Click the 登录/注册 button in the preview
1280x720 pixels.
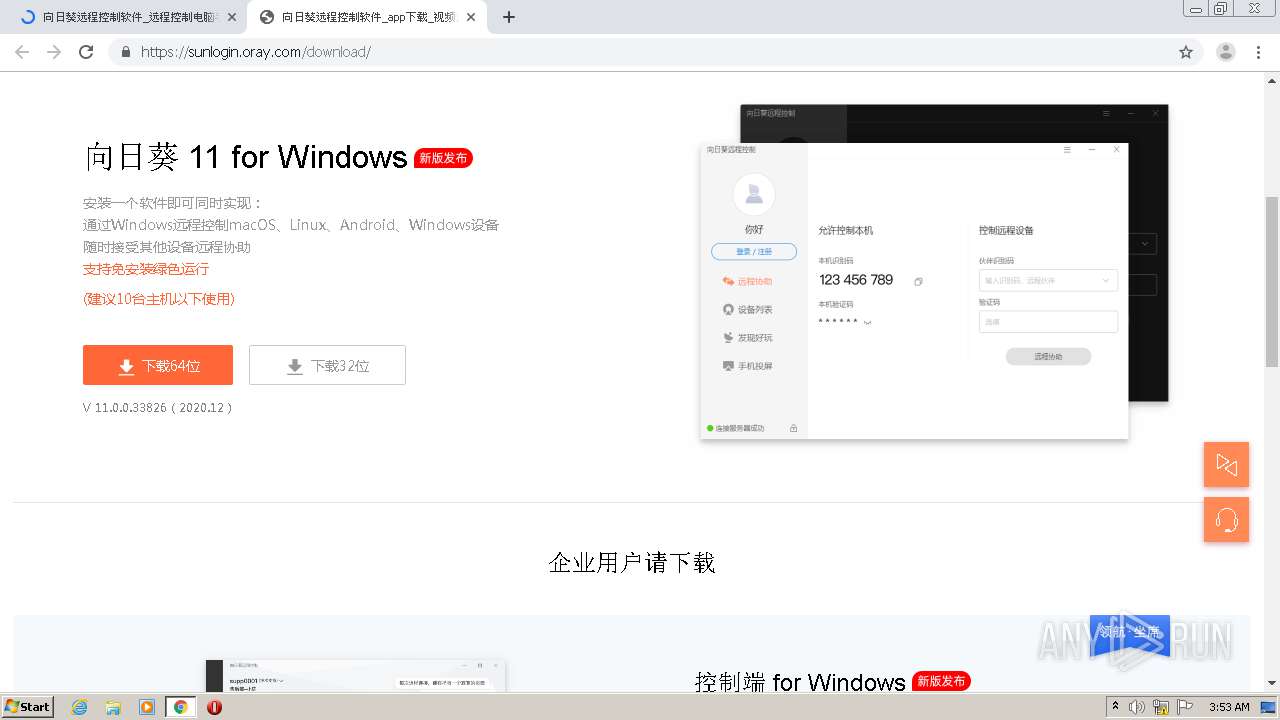pos(754,251)
